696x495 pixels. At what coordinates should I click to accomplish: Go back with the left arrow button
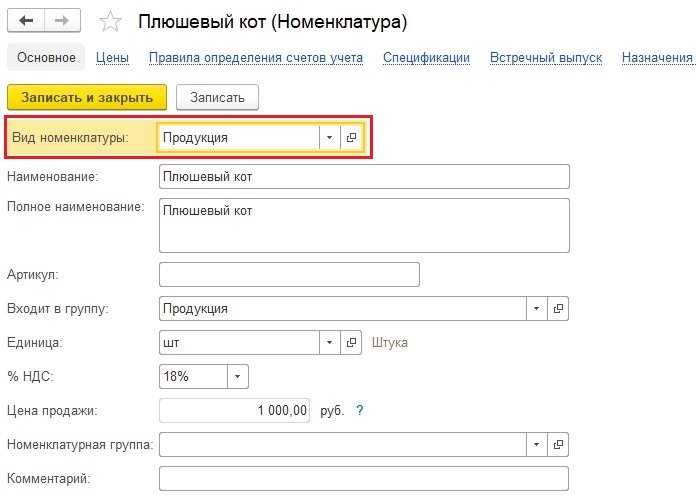[26, 20]
